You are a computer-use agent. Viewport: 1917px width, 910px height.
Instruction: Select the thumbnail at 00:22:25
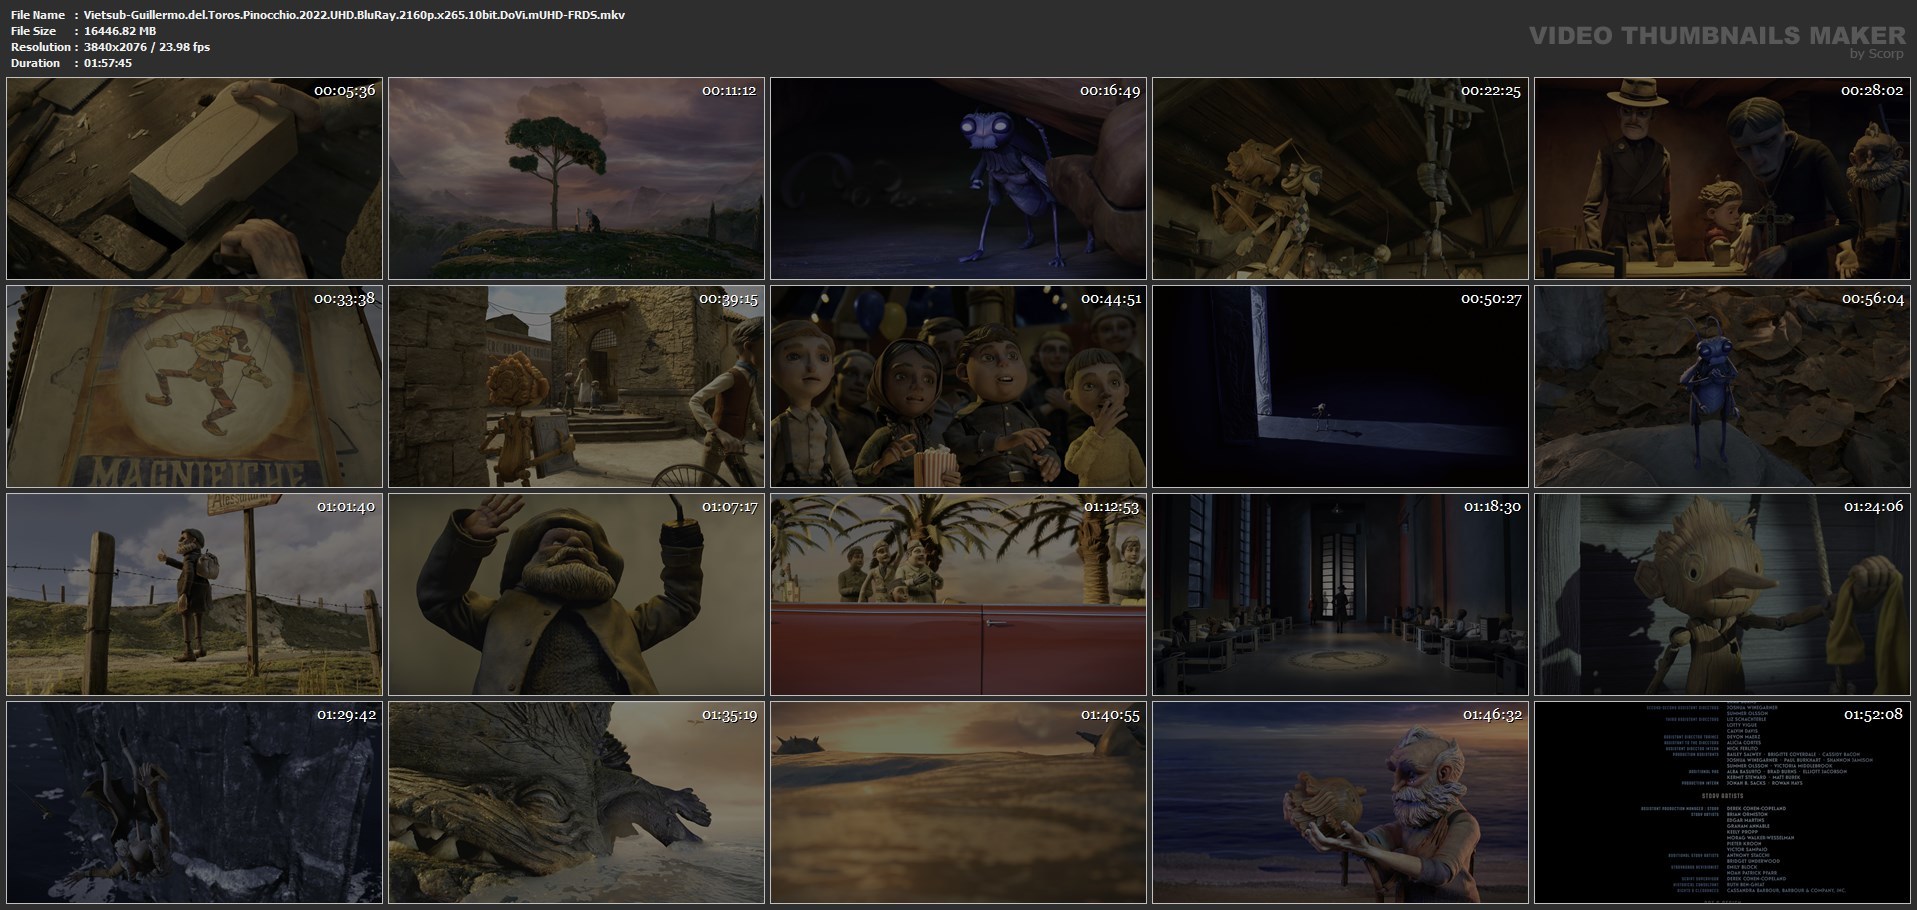[x=1340, y=179]
